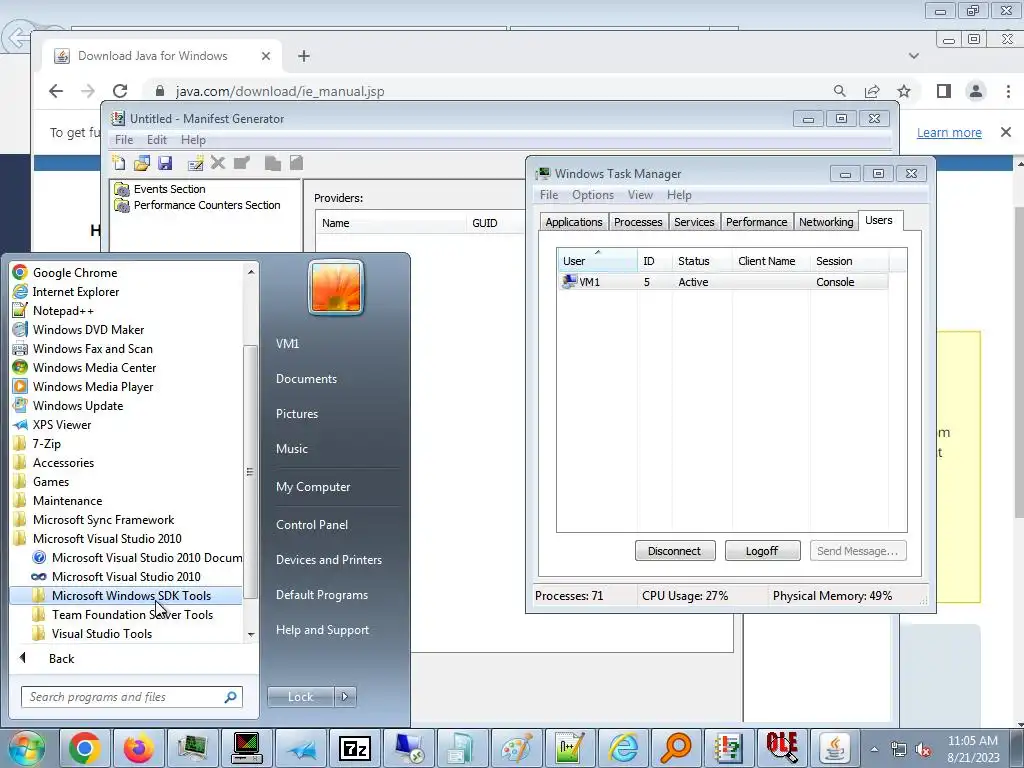Click the Lock button in Start menu

coord(300,697)
